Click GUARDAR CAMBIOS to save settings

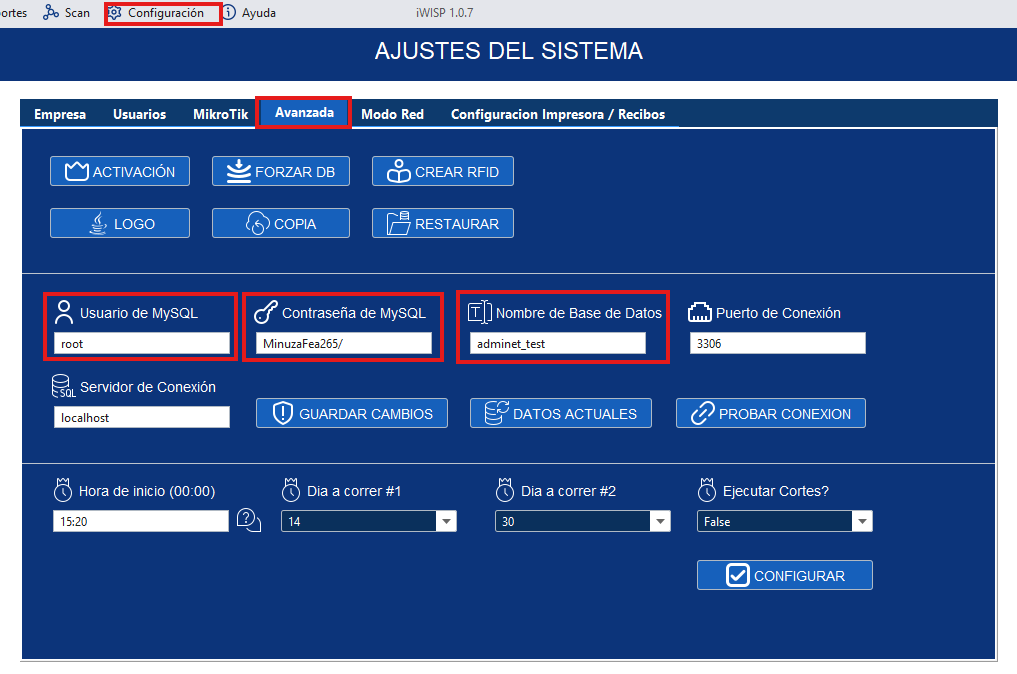pos(352,414)
